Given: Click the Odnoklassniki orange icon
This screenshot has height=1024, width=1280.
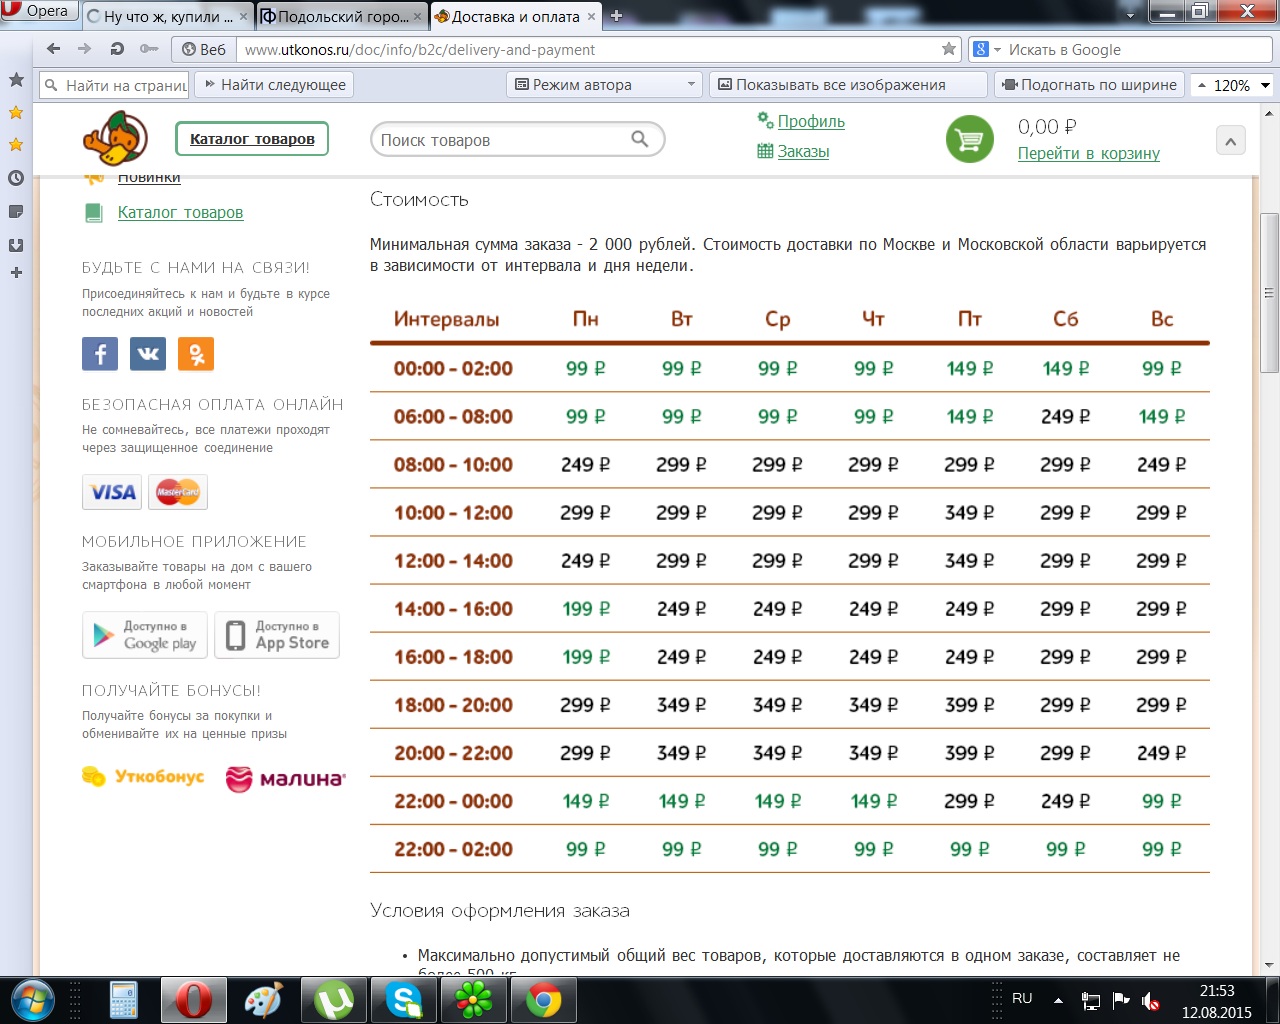Looking at the screenshot, I should point(196,354).
